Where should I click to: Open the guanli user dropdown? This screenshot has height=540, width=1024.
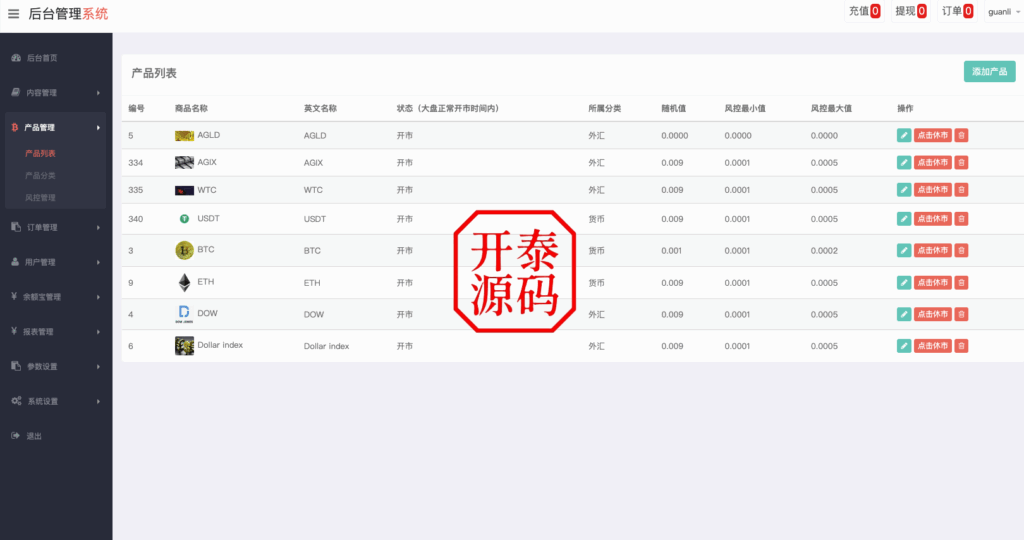1003,12
